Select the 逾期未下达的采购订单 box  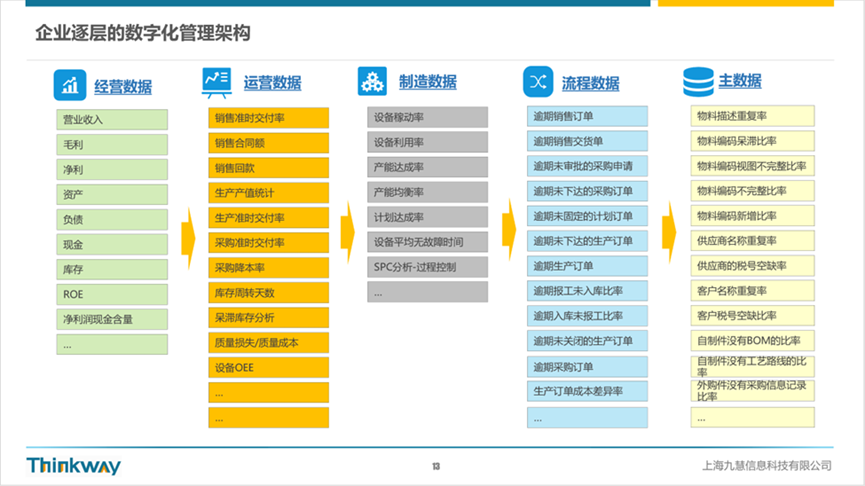tap(588, 191)
